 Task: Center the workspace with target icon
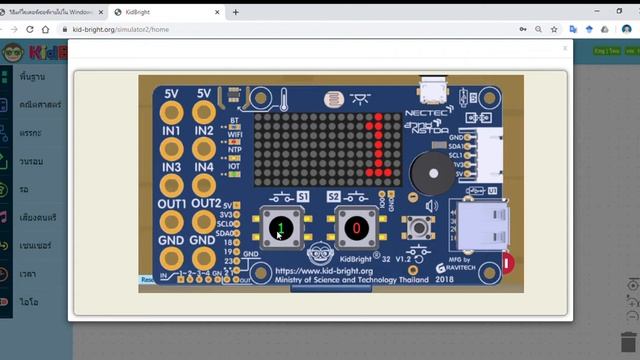632,285
